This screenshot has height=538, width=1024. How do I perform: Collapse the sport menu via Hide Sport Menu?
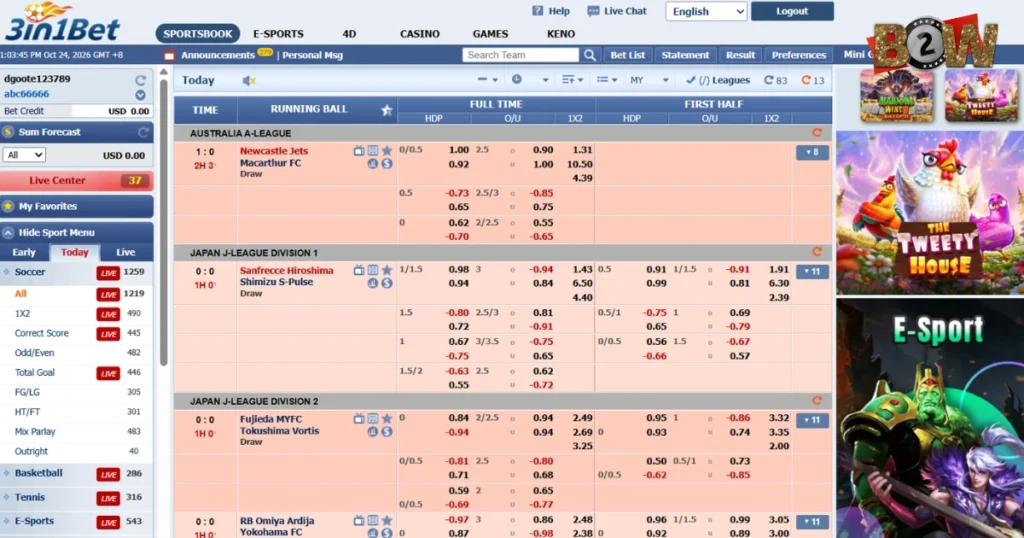click(76, 232)
